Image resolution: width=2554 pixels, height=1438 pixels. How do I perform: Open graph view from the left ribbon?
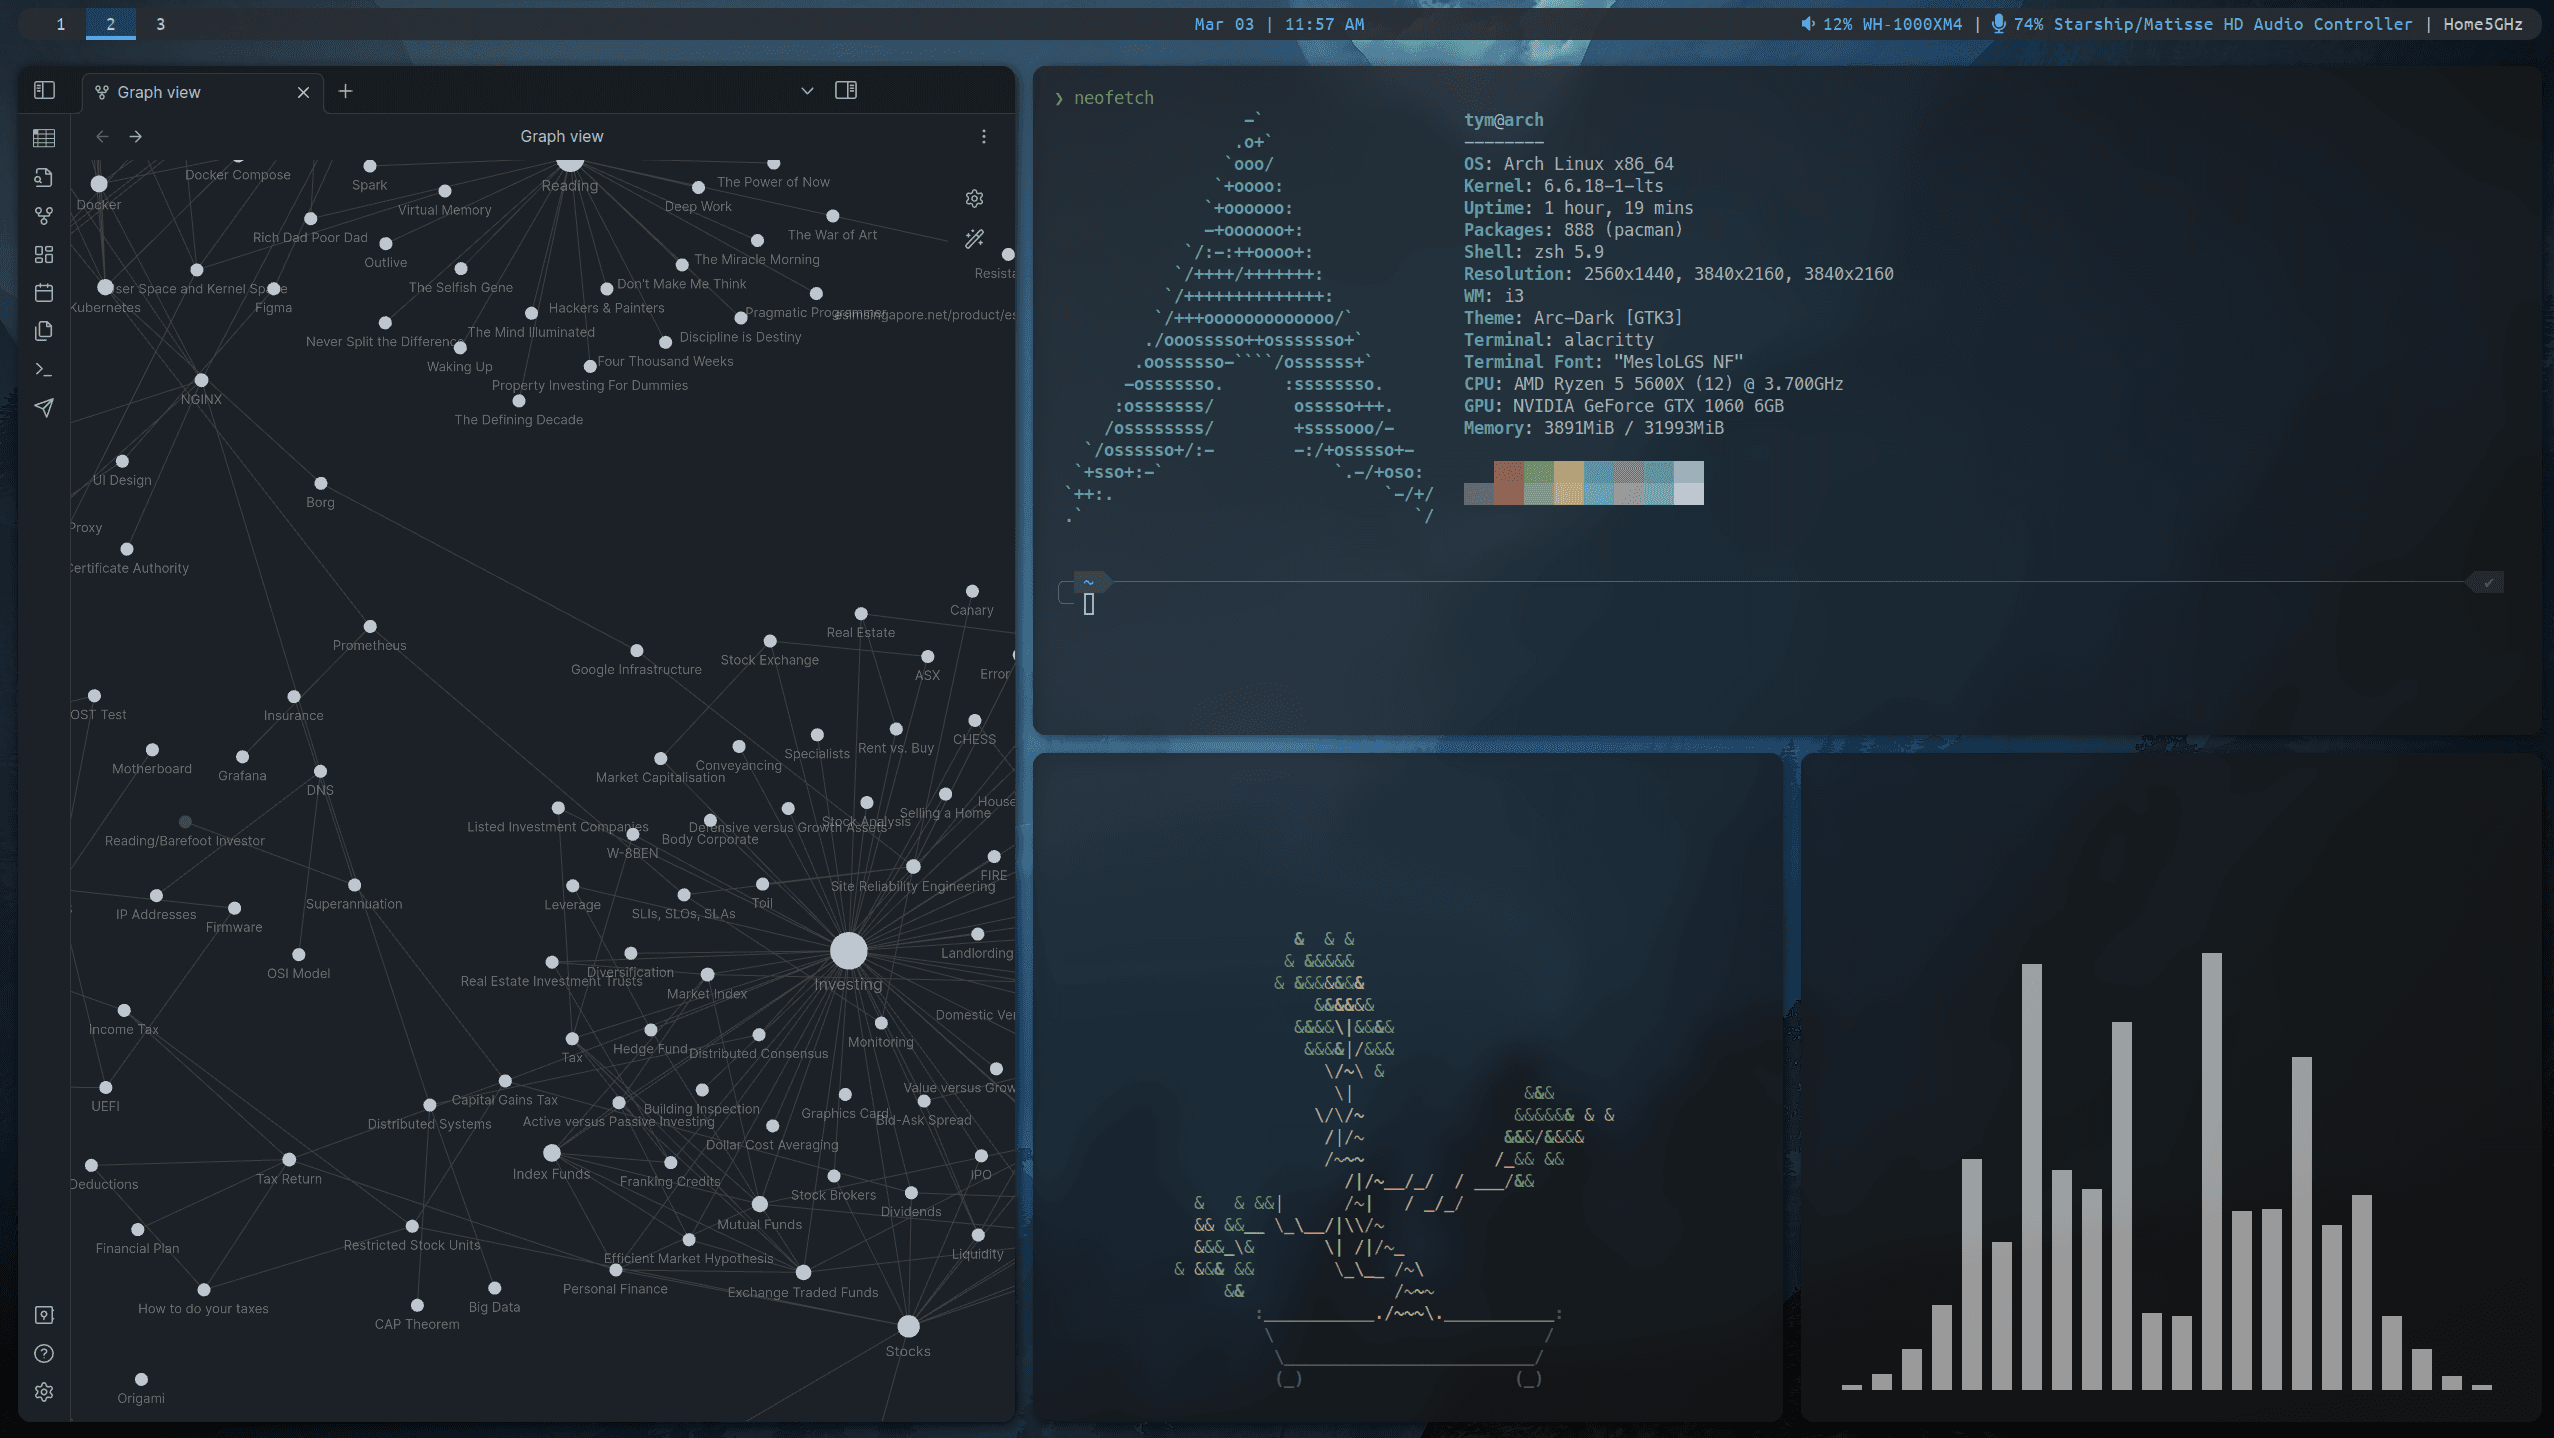44,214
